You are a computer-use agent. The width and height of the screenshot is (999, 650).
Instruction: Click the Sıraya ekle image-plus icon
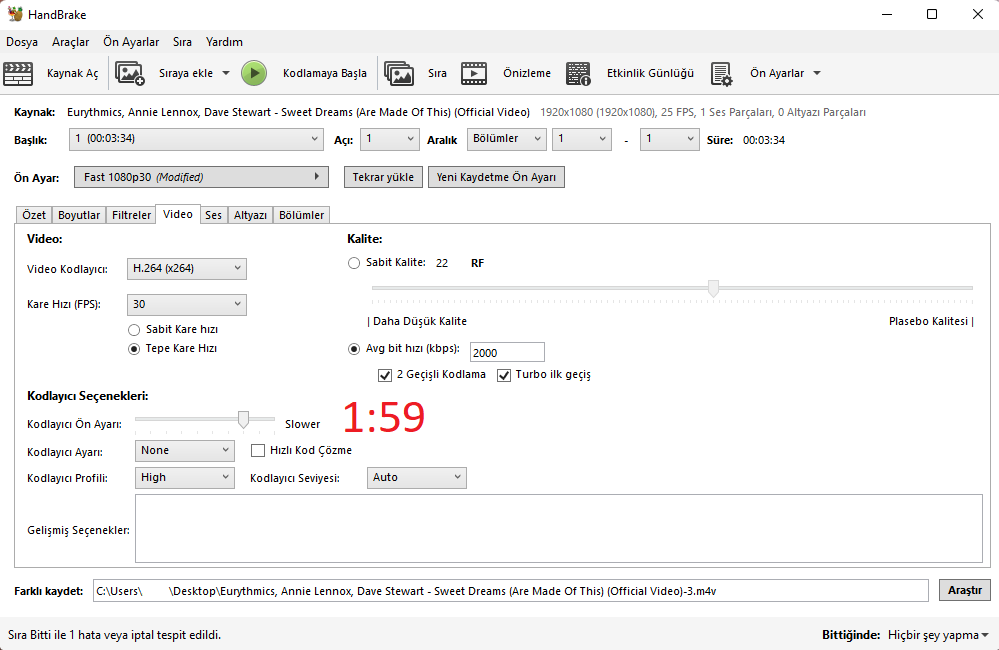click(130, 73)
